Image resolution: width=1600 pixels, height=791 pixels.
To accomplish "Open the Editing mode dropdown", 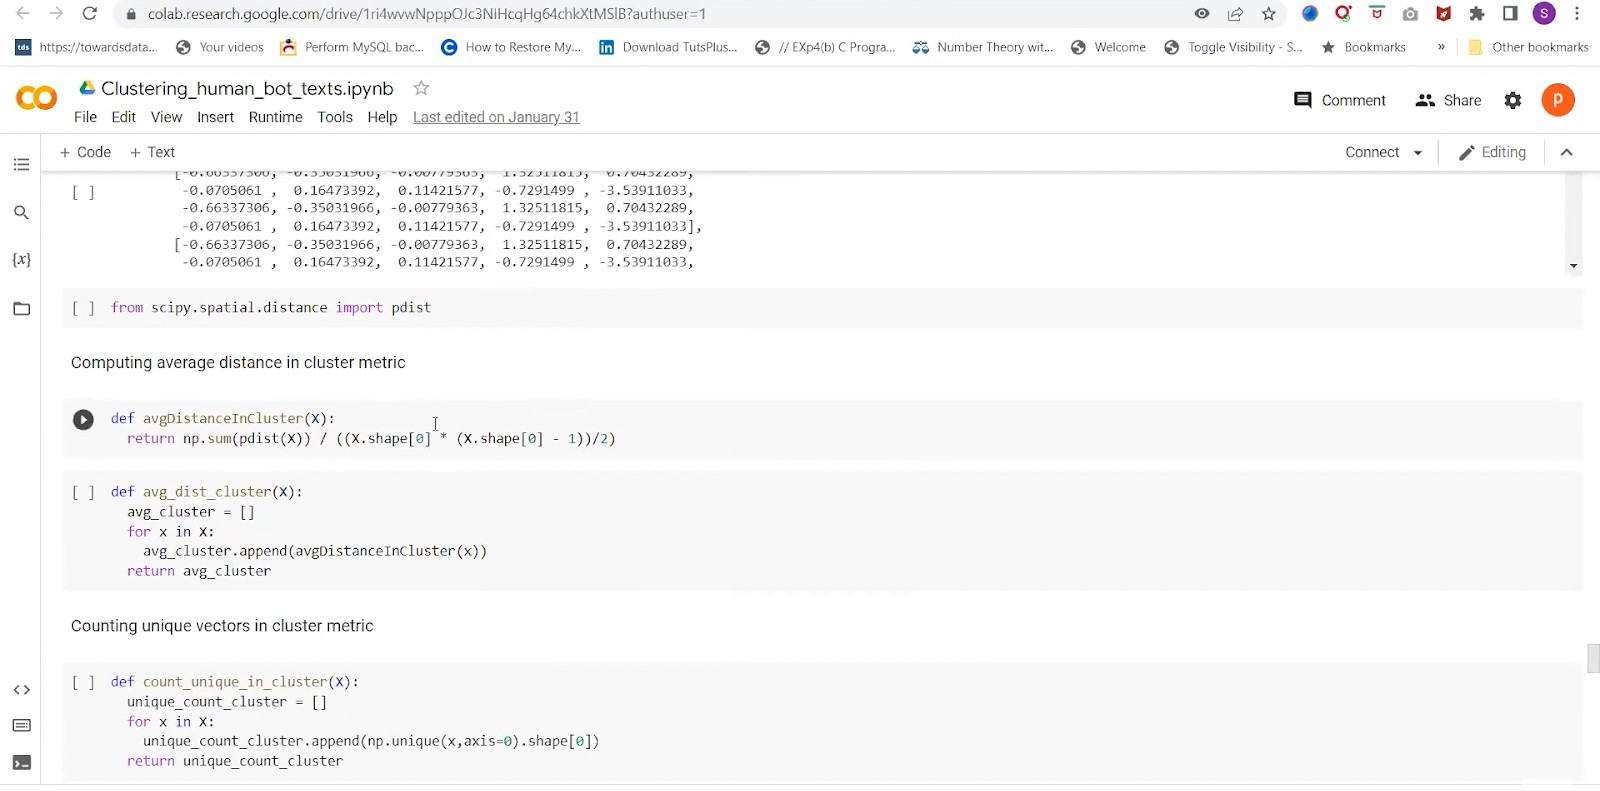I will pos(1492,152).
